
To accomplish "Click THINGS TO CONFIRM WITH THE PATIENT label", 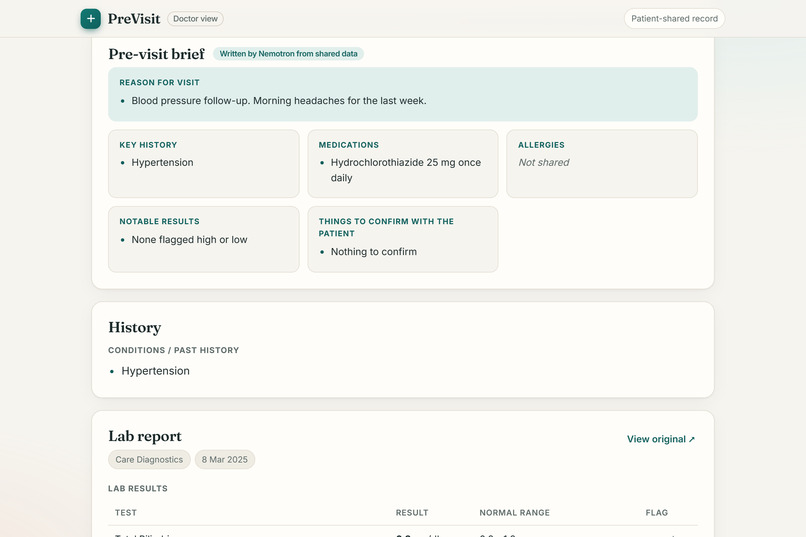I will [x=386, y=227].
